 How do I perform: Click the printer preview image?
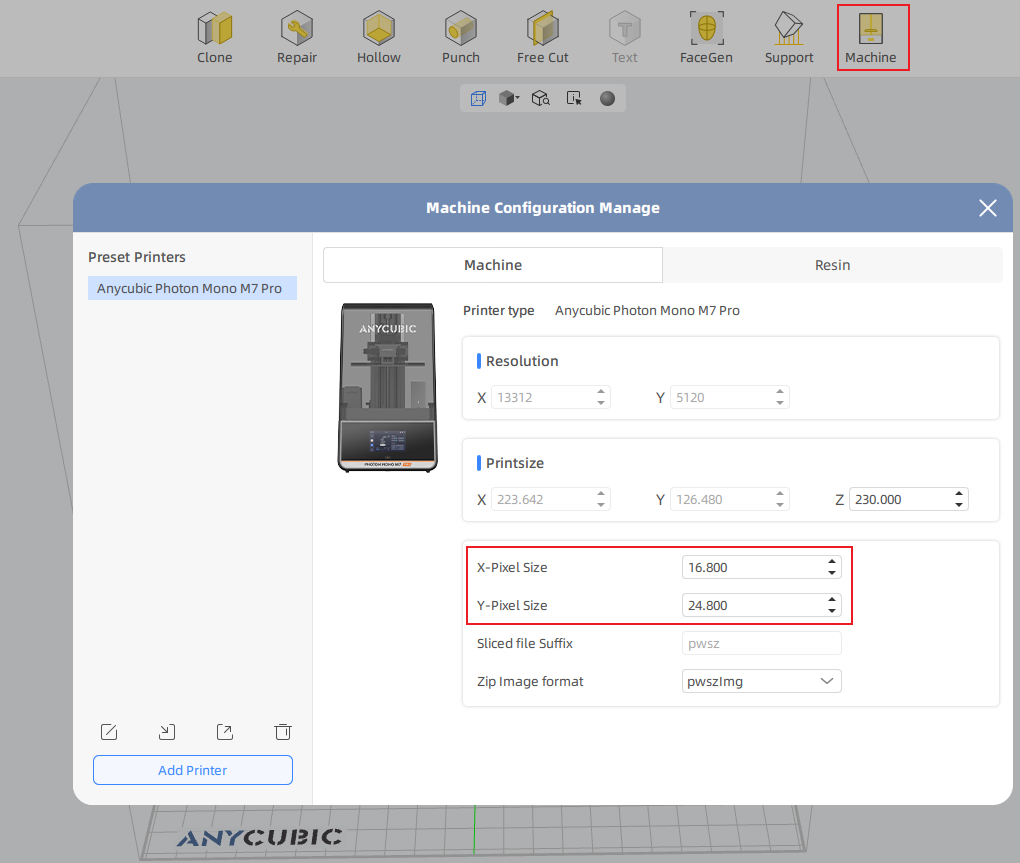[388, 387]
